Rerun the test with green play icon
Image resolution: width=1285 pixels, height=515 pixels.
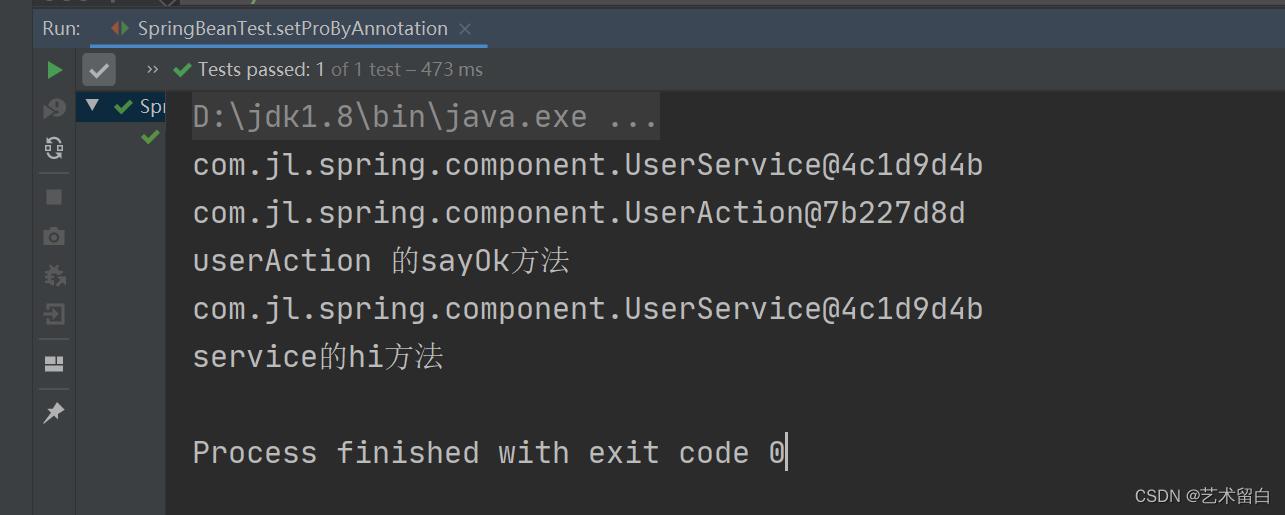pyautogui.click(x=55, y=70)
